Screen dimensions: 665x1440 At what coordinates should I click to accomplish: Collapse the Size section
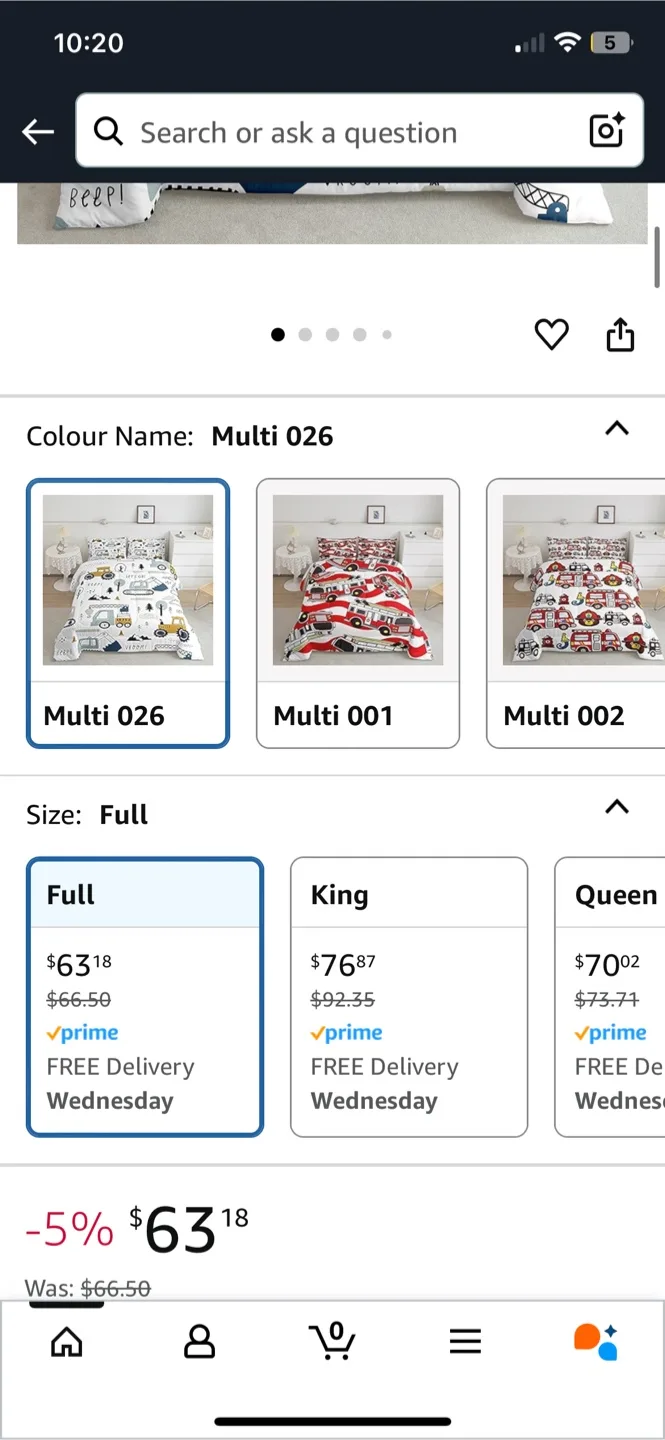click(x=617, y=807)
